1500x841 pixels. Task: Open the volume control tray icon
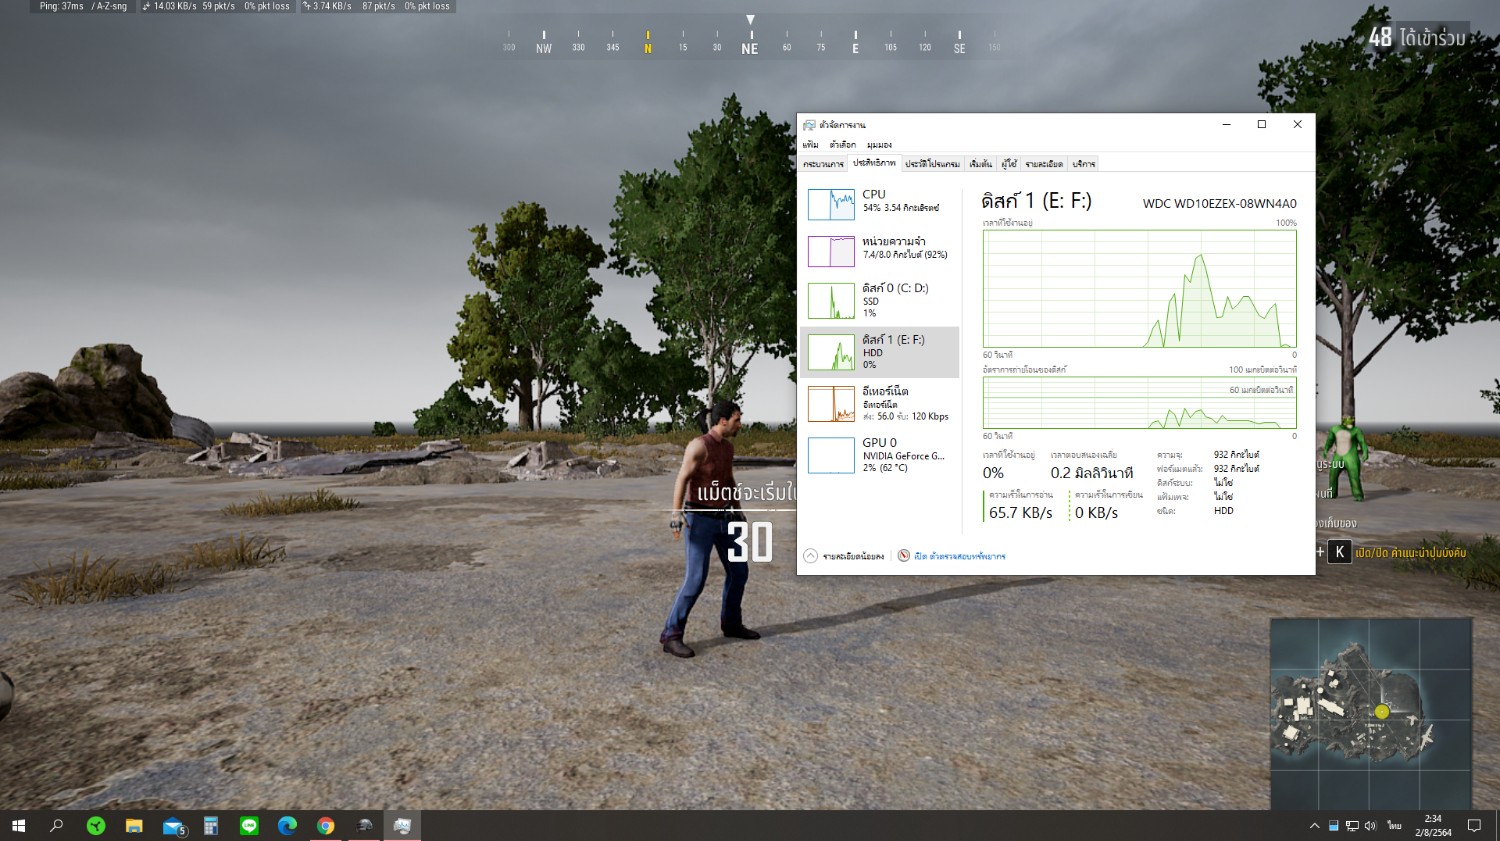[1370, 826]
